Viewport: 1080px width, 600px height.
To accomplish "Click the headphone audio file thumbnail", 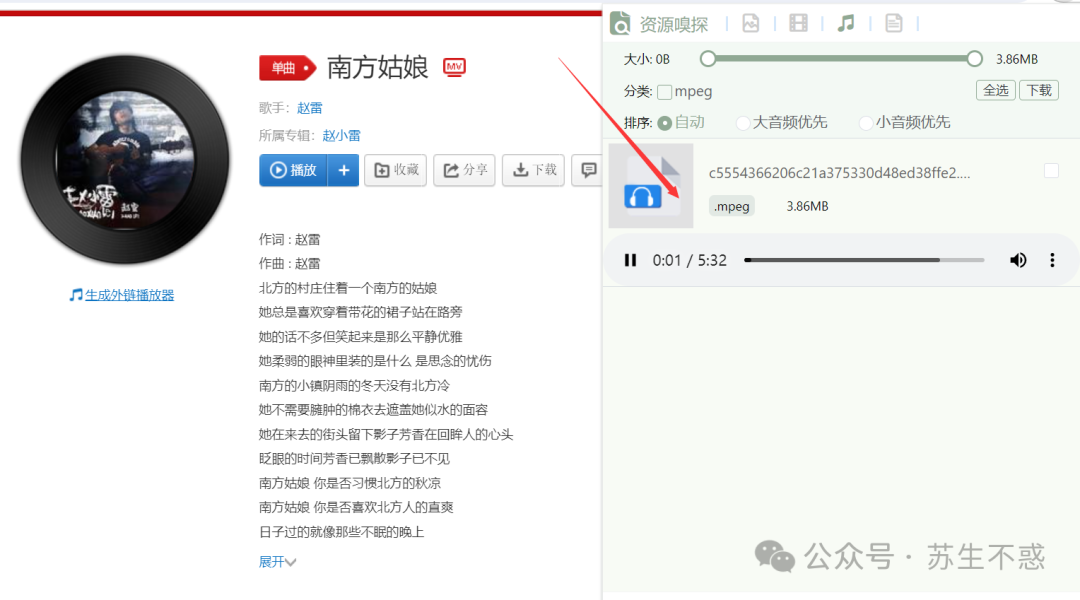I will point(651,185).
